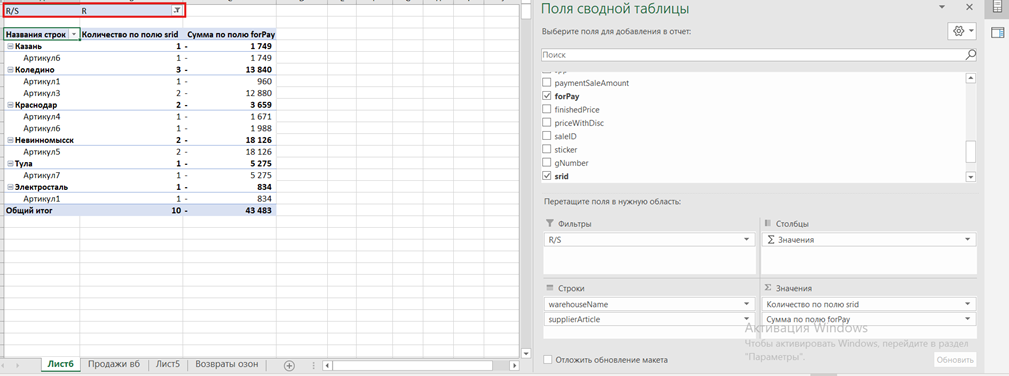Select the Артикул4 row under Краснодар
The width and height of the screenshot is (1009, 376).
click(41, 117)
